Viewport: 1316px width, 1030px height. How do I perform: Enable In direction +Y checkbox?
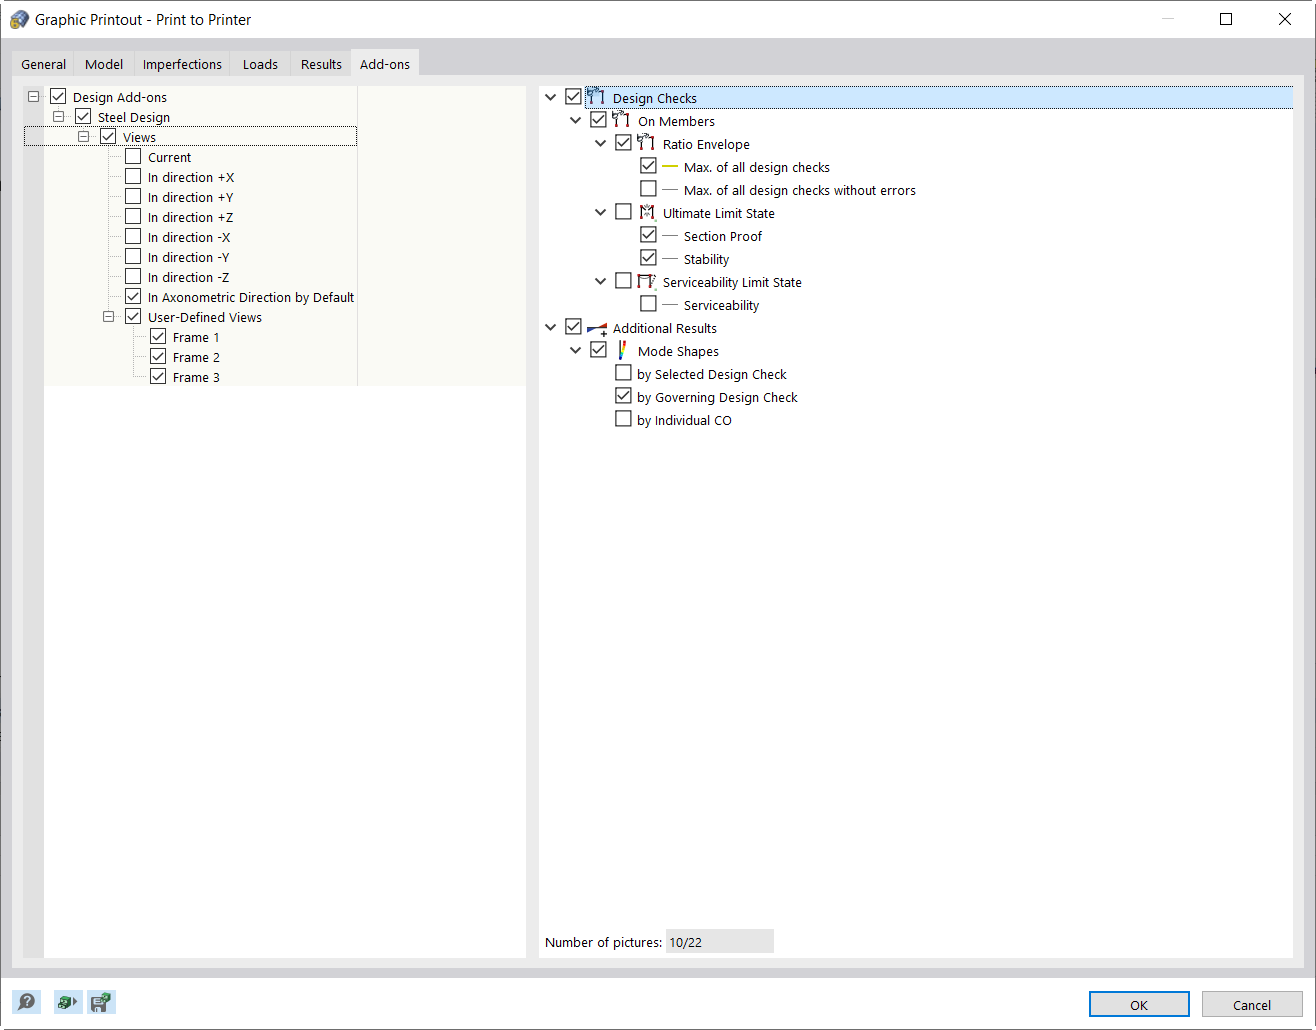click(133, 196)
